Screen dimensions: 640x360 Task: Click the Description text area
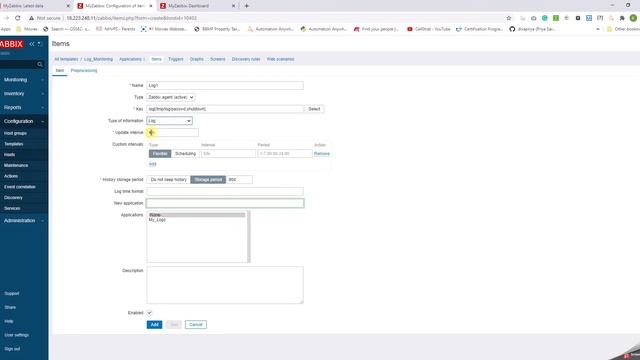click(225, 285)
